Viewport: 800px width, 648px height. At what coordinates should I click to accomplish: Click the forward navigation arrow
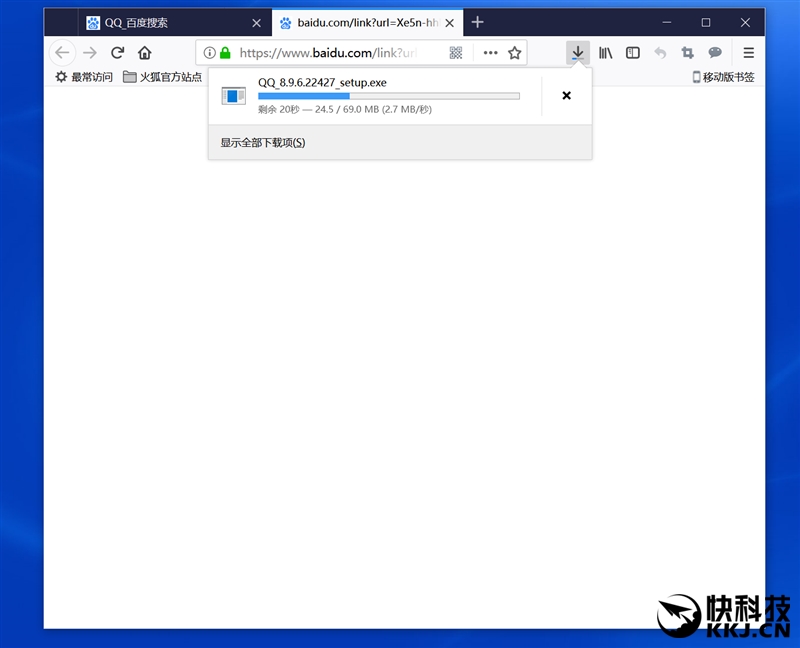(90, 53)
